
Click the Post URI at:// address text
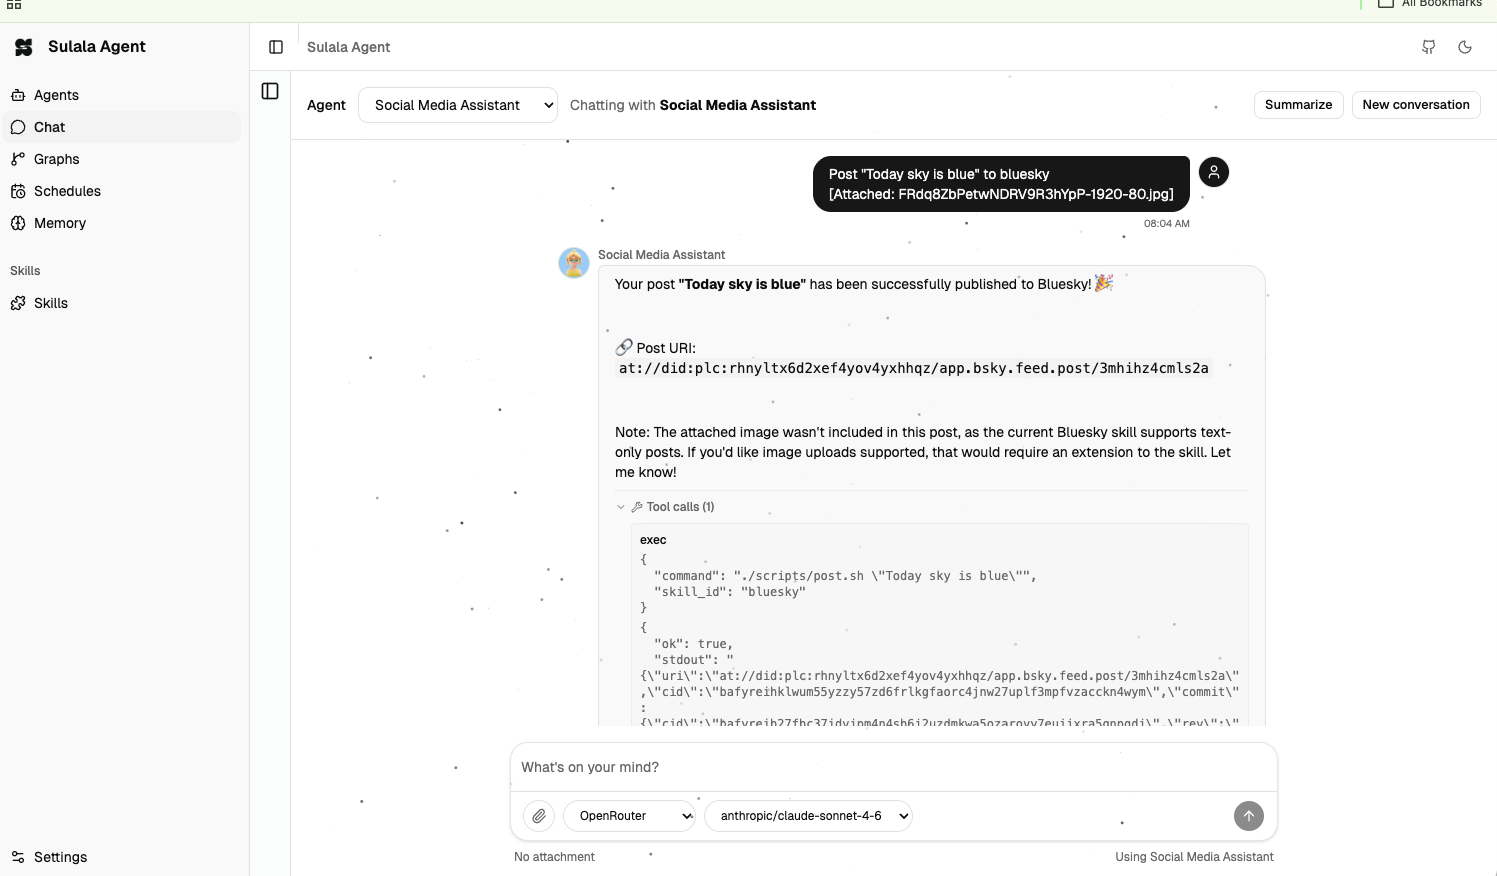point(913,368)
